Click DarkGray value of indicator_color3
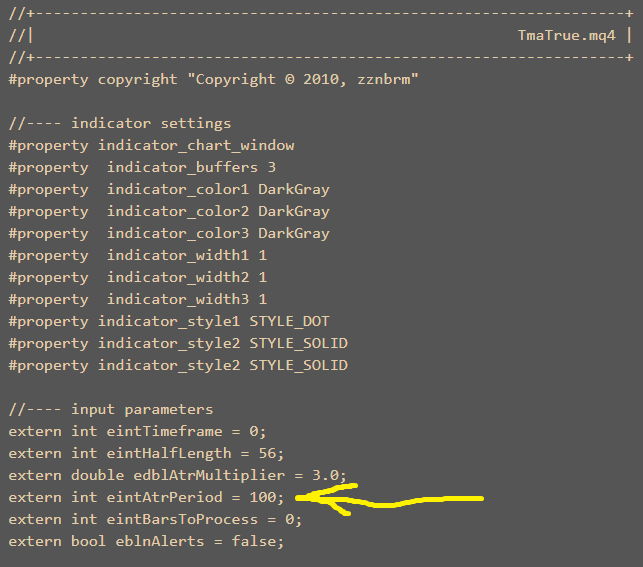The width and height of the screenshot is (643, 567). point(294,233)
